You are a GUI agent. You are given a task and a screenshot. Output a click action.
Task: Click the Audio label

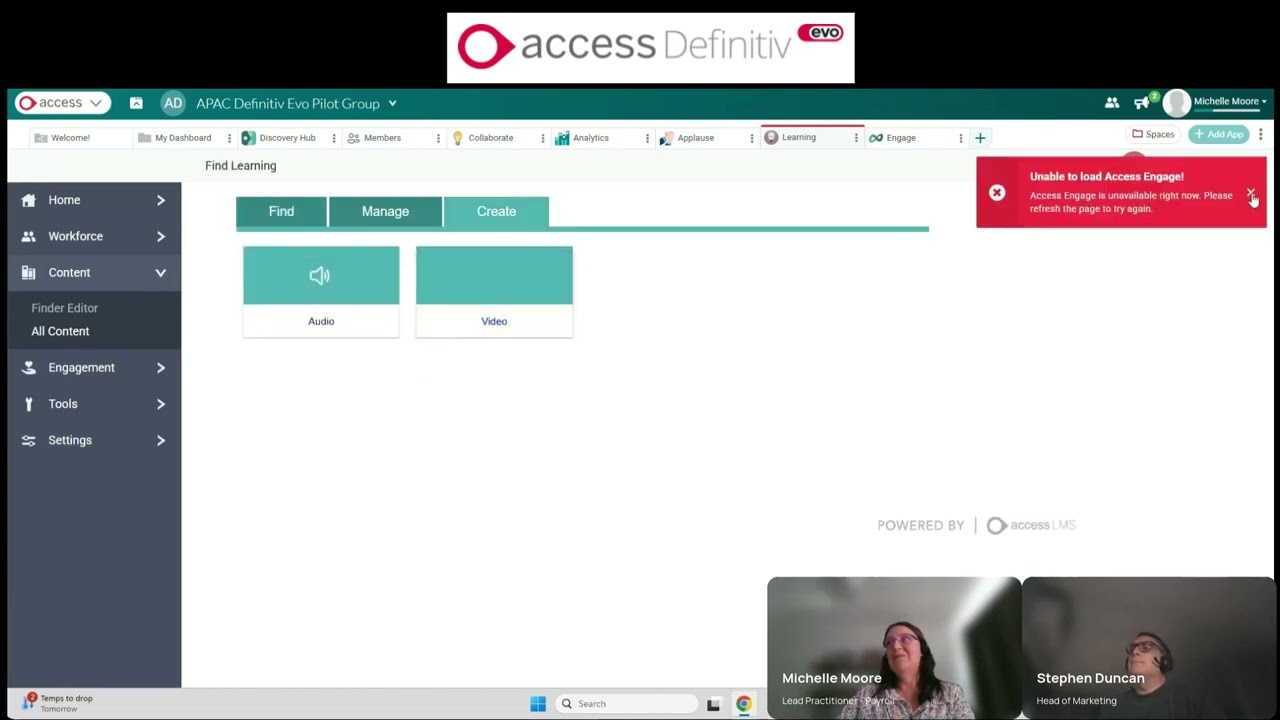tap(321, 321)
